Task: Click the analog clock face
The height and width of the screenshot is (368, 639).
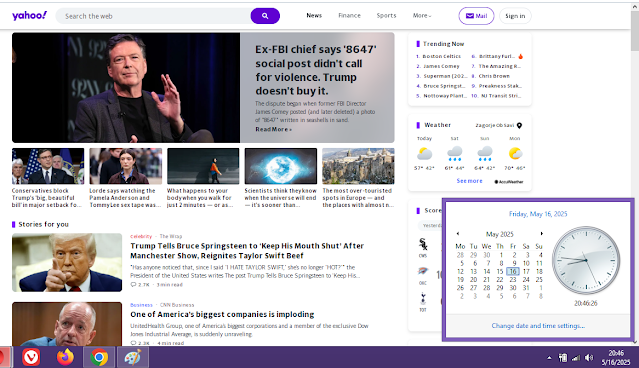Action: tap(586, 260)
